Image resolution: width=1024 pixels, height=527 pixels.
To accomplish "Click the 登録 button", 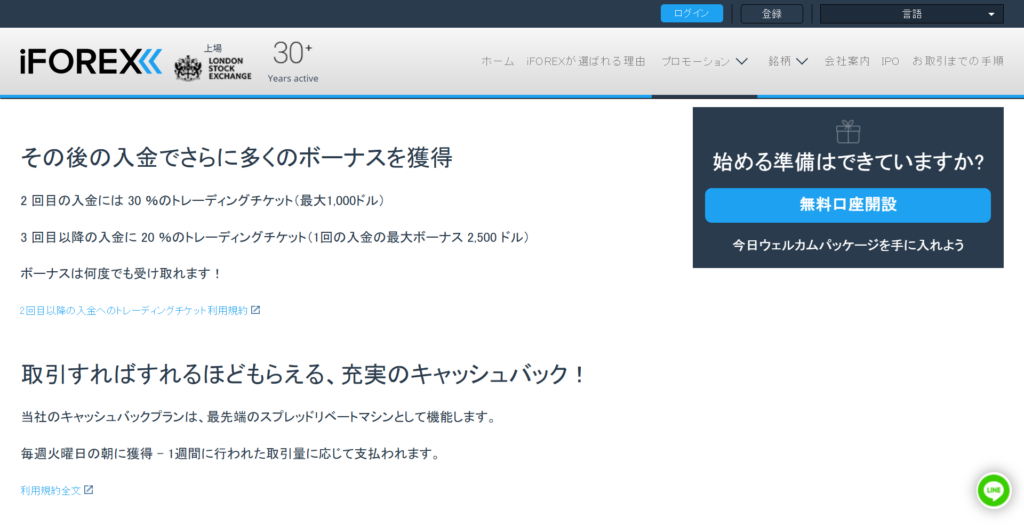I will tap(771, 14).
